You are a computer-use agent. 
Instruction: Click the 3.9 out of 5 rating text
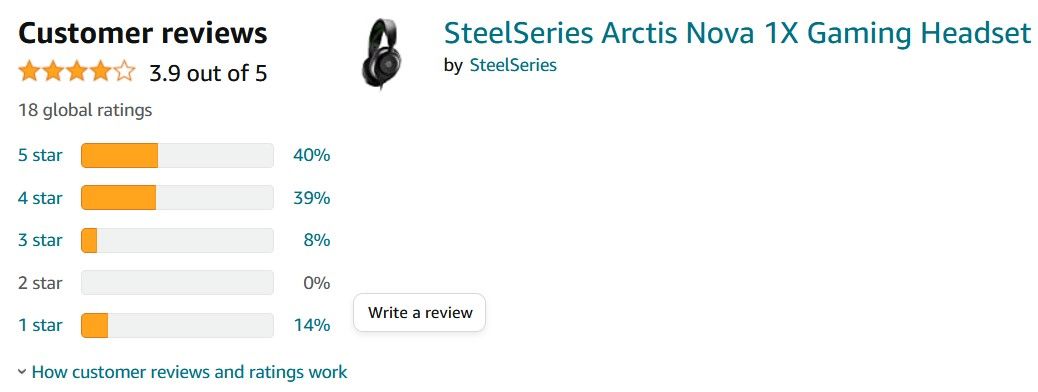(x=208, y=73)
